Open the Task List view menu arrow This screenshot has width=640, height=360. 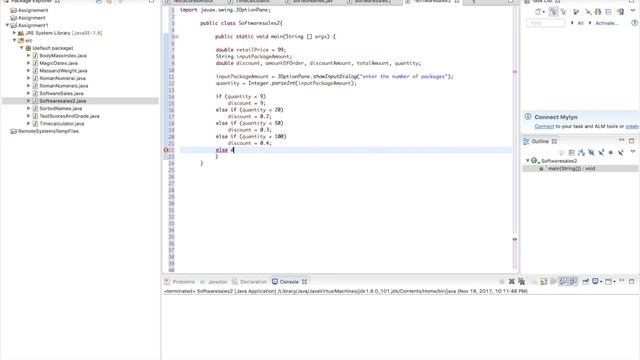point(633,11)
